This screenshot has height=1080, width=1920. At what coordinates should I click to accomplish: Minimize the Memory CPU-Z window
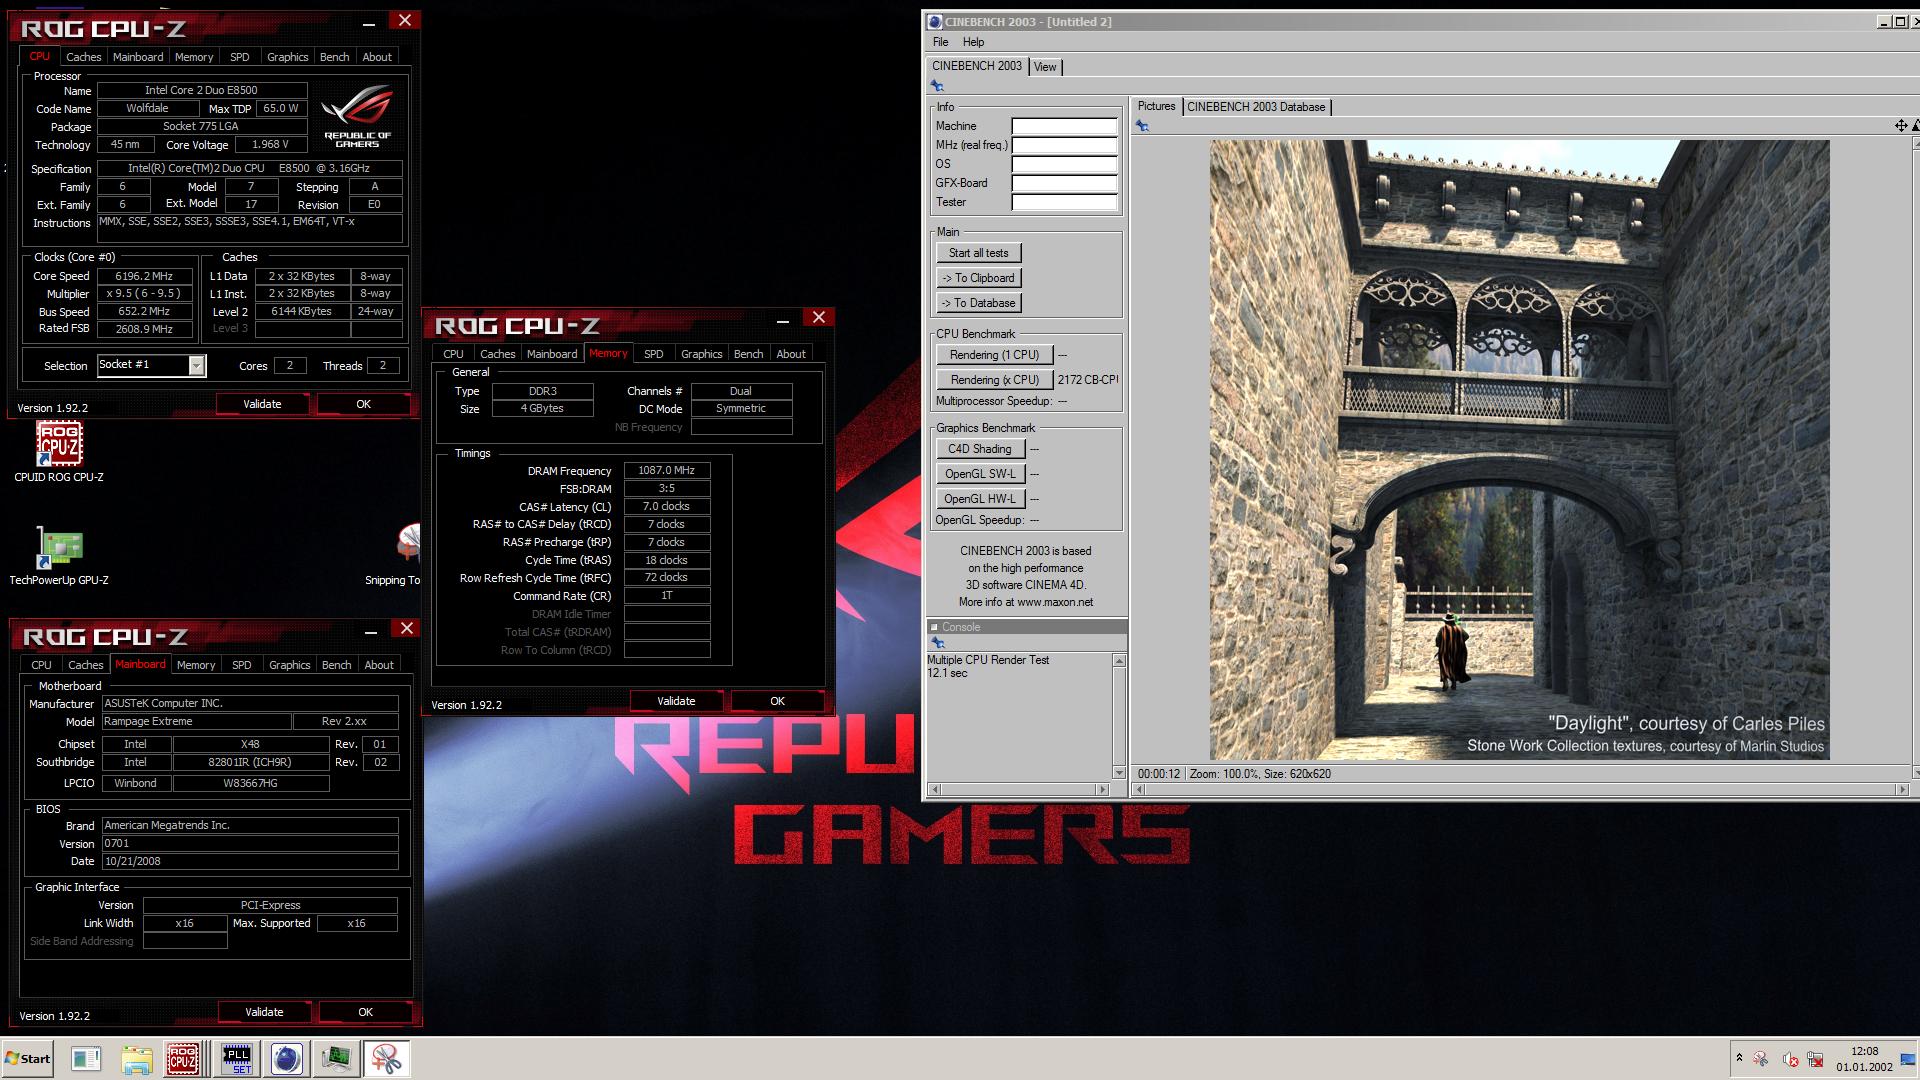[782, 319]
